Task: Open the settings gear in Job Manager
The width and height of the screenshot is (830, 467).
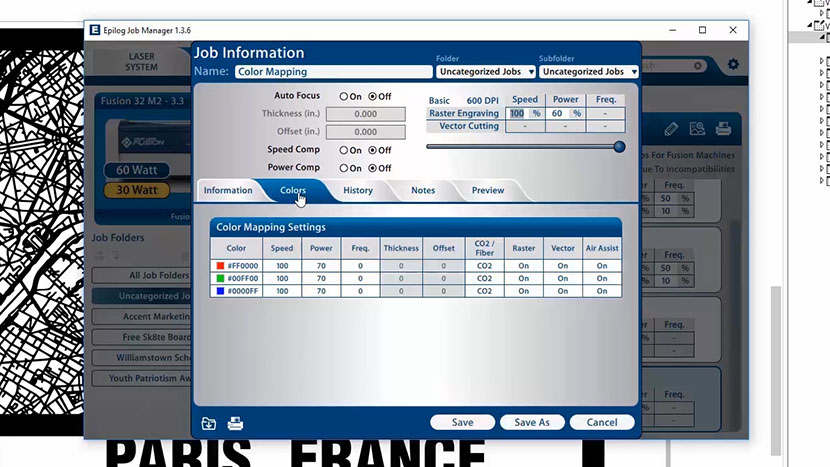Action: click(733, 64)
